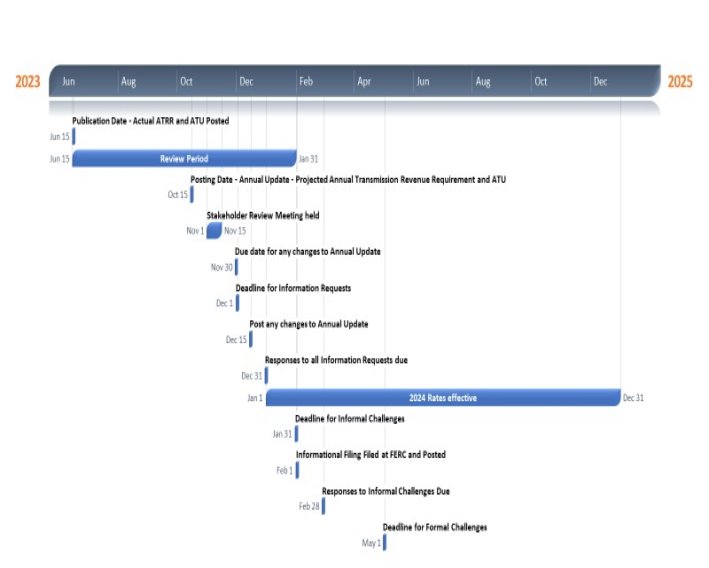
Task: Click the Nov 15 date label
Action: pyautogui.click(x=235, y=231)
